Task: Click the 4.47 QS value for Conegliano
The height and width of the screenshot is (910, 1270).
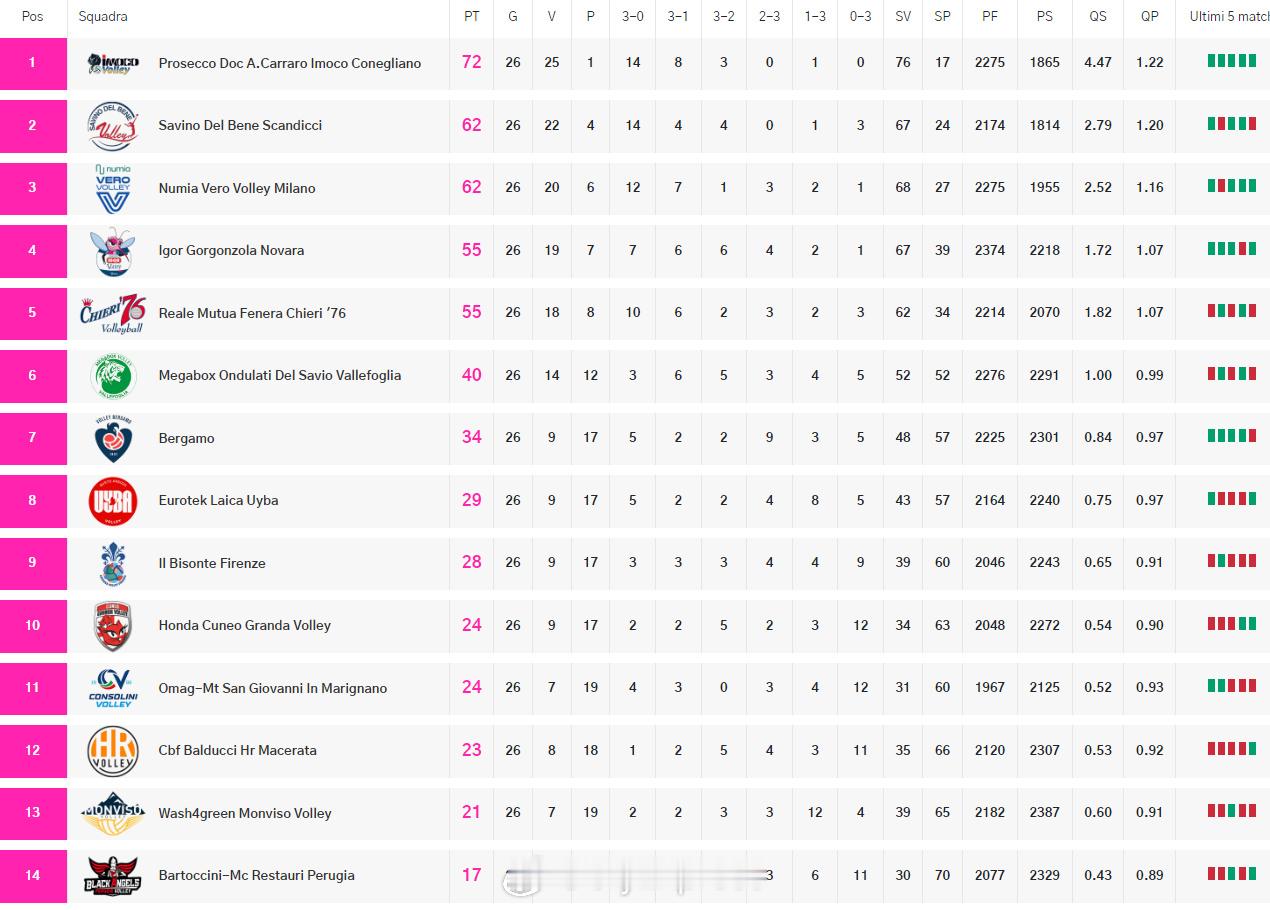Action: click(1098, 63)
